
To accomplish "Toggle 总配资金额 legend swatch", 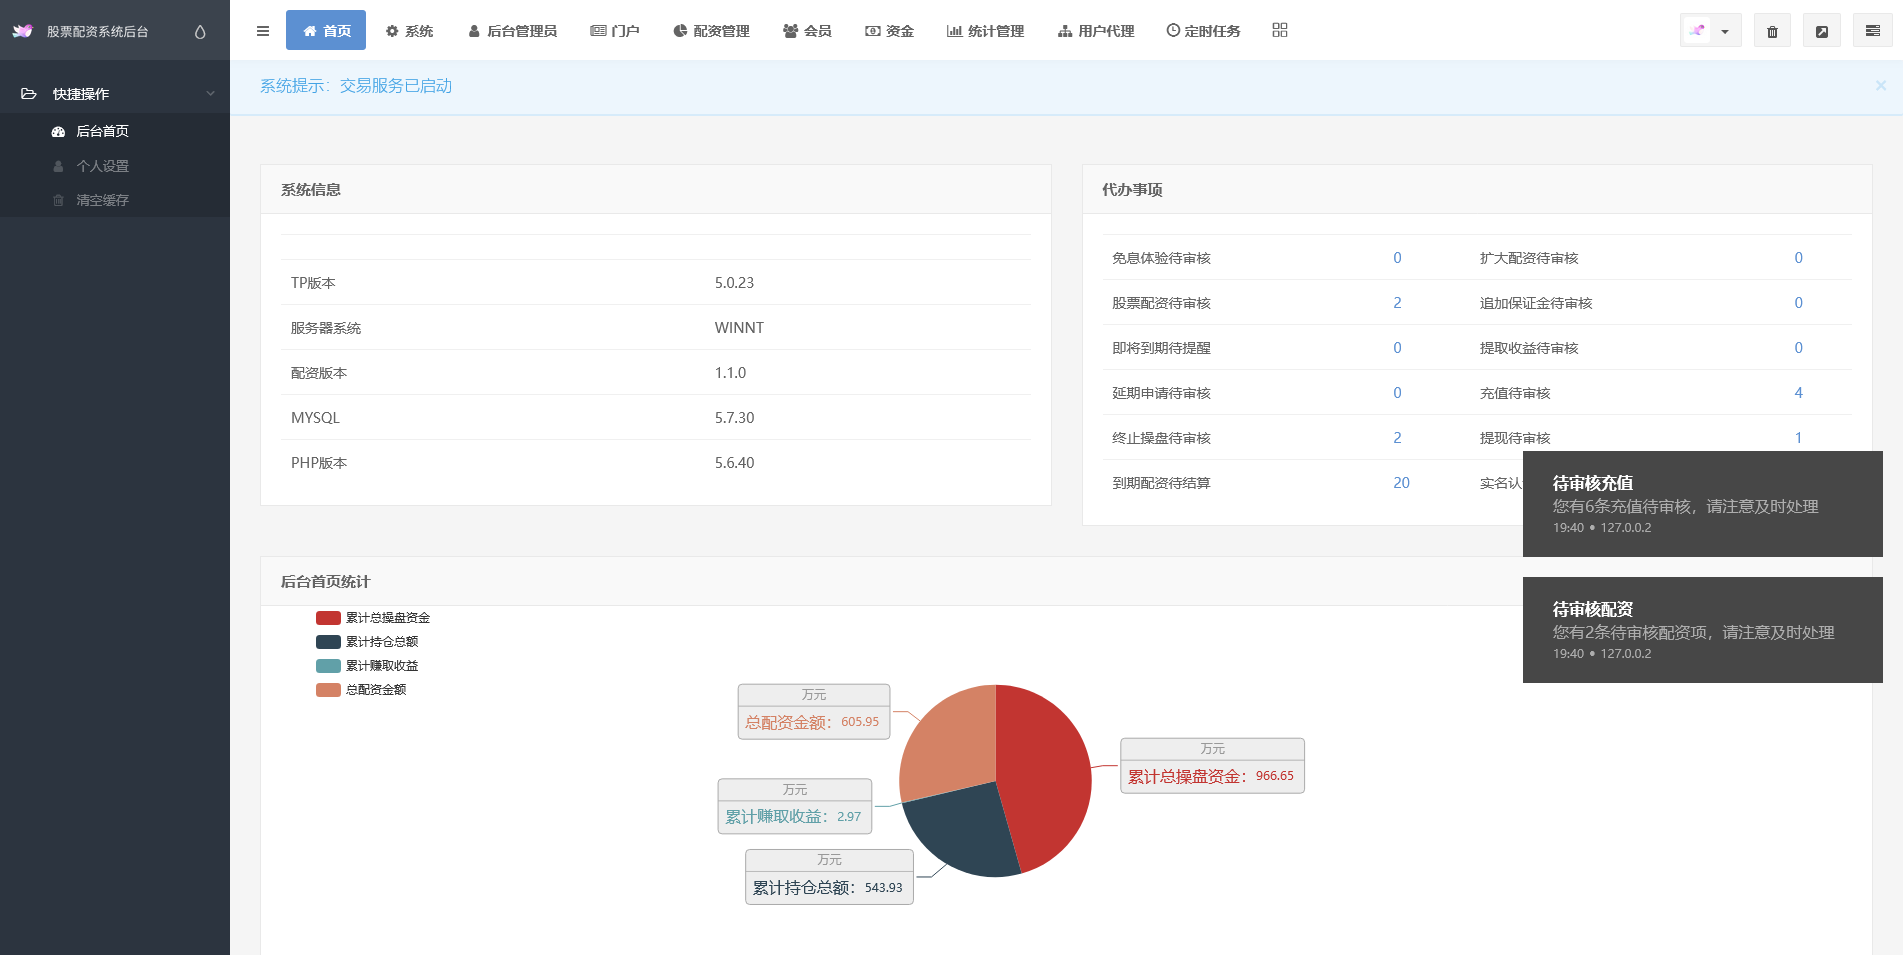I will click(x=328, y=690).
